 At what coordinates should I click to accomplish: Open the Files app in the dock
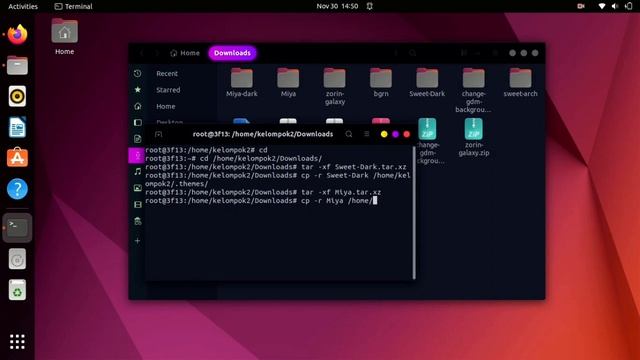click(x=17, y=65)
